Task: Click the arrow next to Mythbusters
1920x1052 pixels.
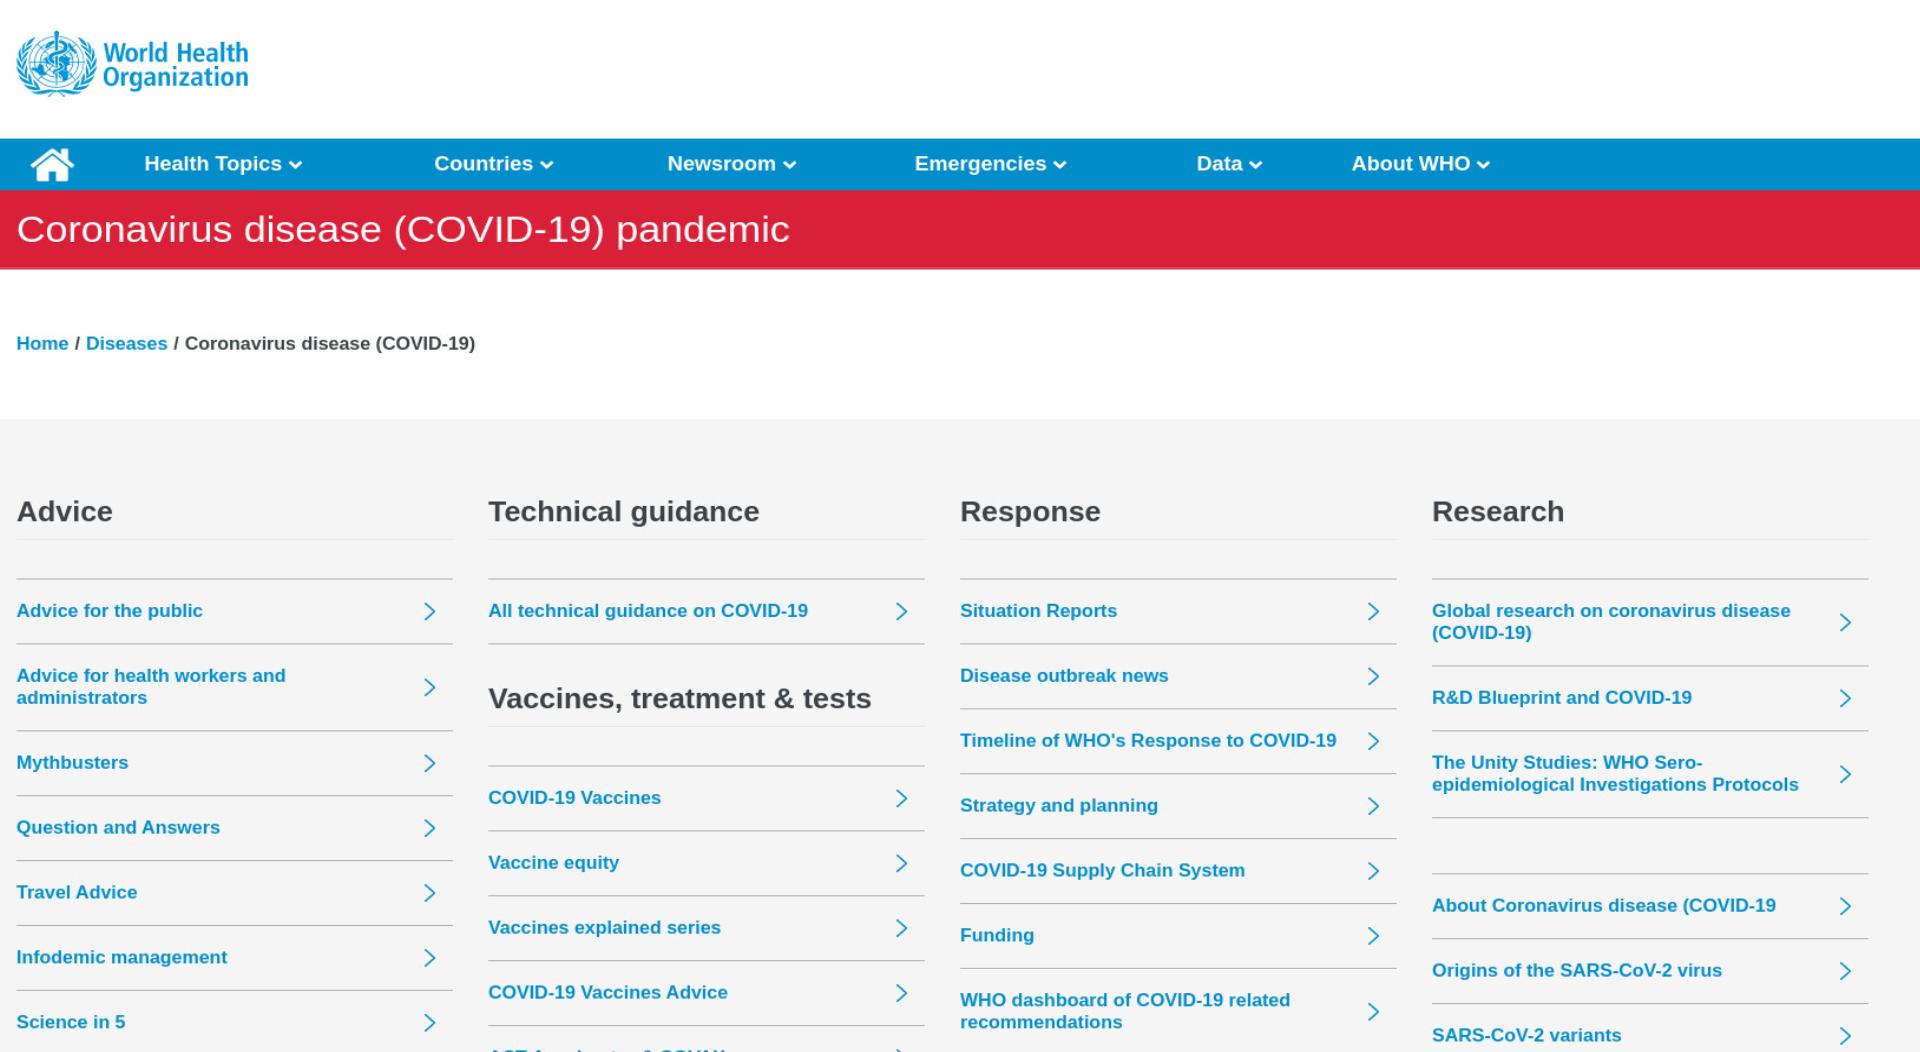Action: 429,763
